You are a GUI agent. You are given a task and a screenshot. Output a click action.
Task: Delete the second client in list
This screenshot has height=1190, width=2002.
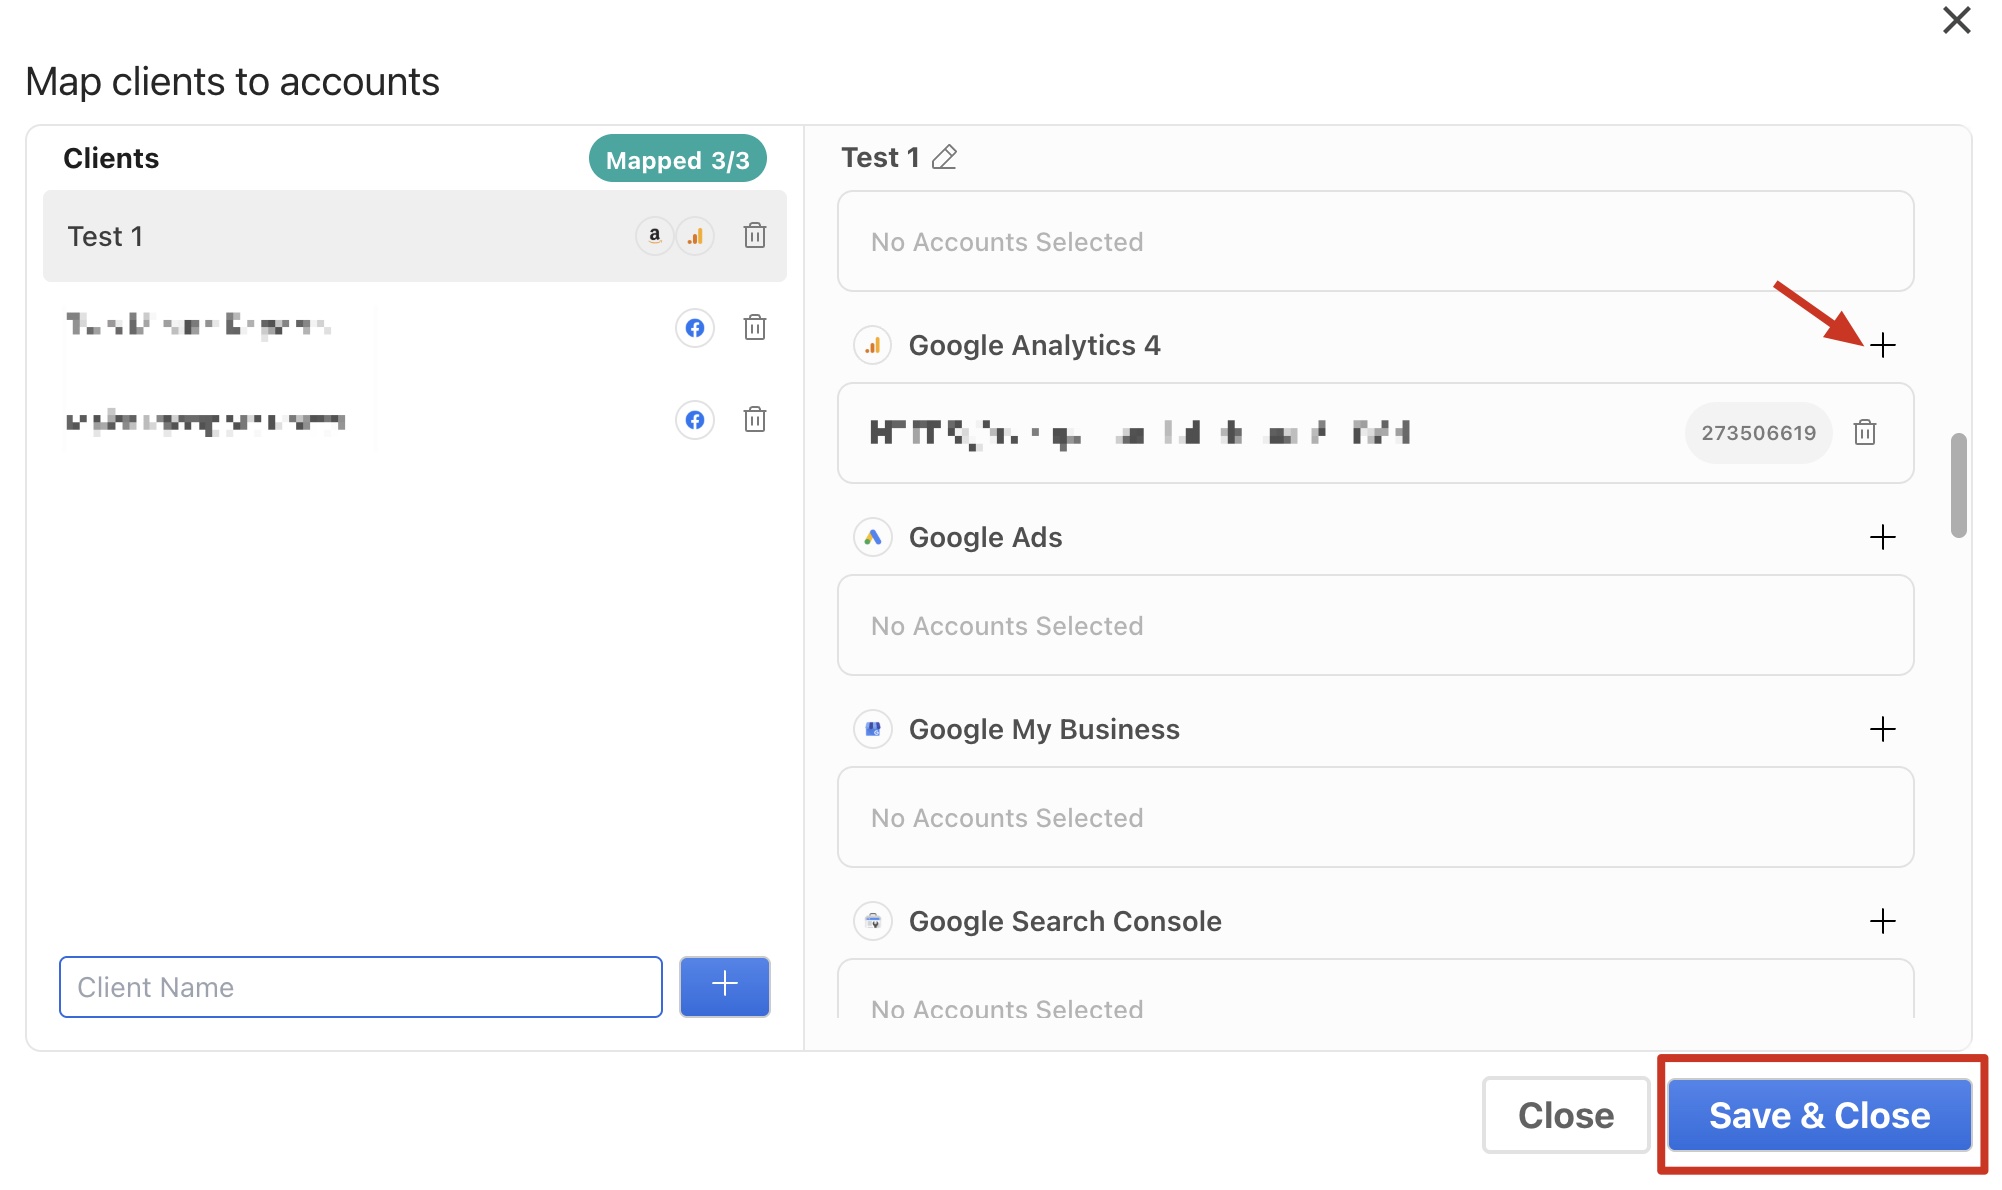(x=755, y=328)
